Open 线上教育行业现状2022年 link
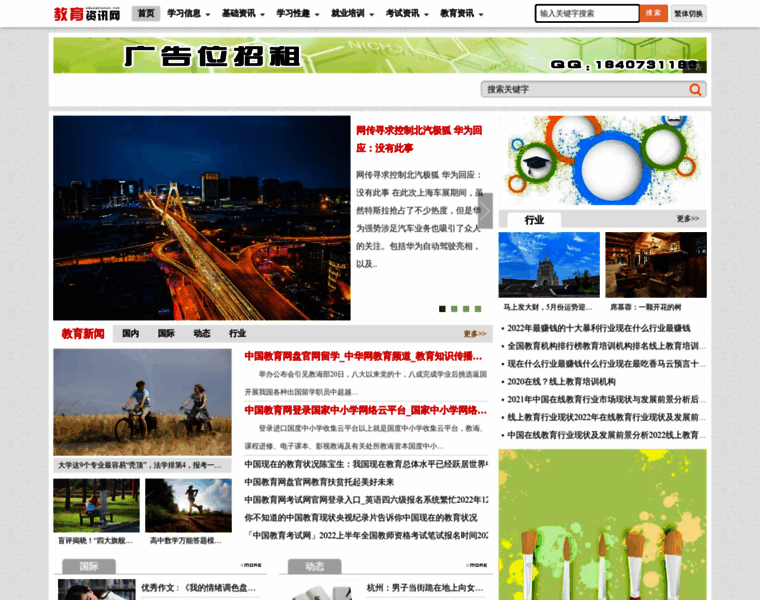This screenshot has height=600, width=760. tap(606, 417)
